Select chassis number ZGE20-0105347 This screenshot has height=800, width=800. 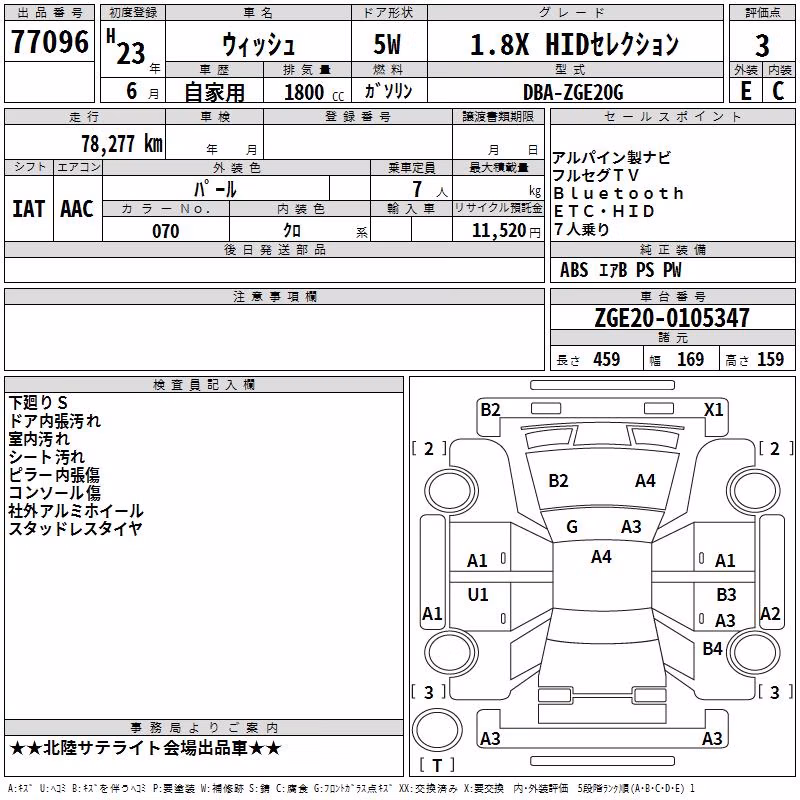[672, 318]
